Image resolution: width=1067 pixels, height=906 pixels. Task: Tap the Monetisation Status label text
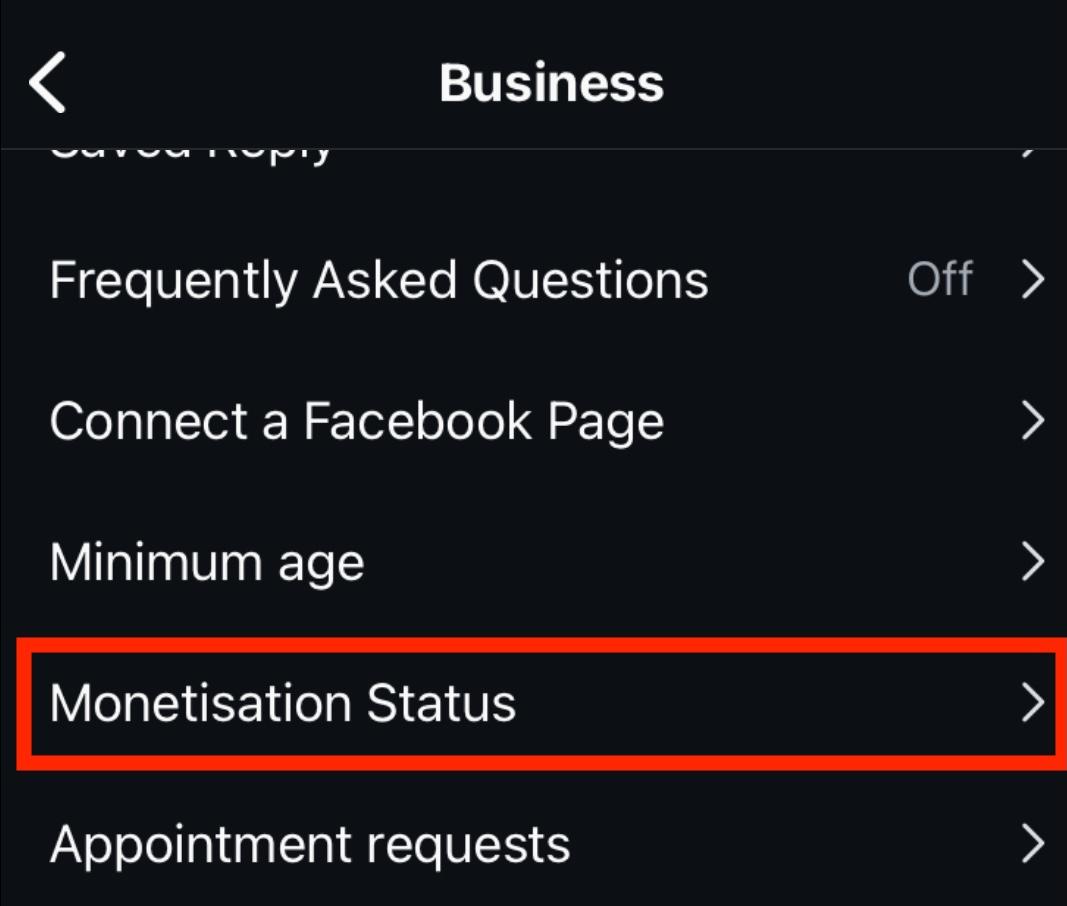tap(283, 703)
